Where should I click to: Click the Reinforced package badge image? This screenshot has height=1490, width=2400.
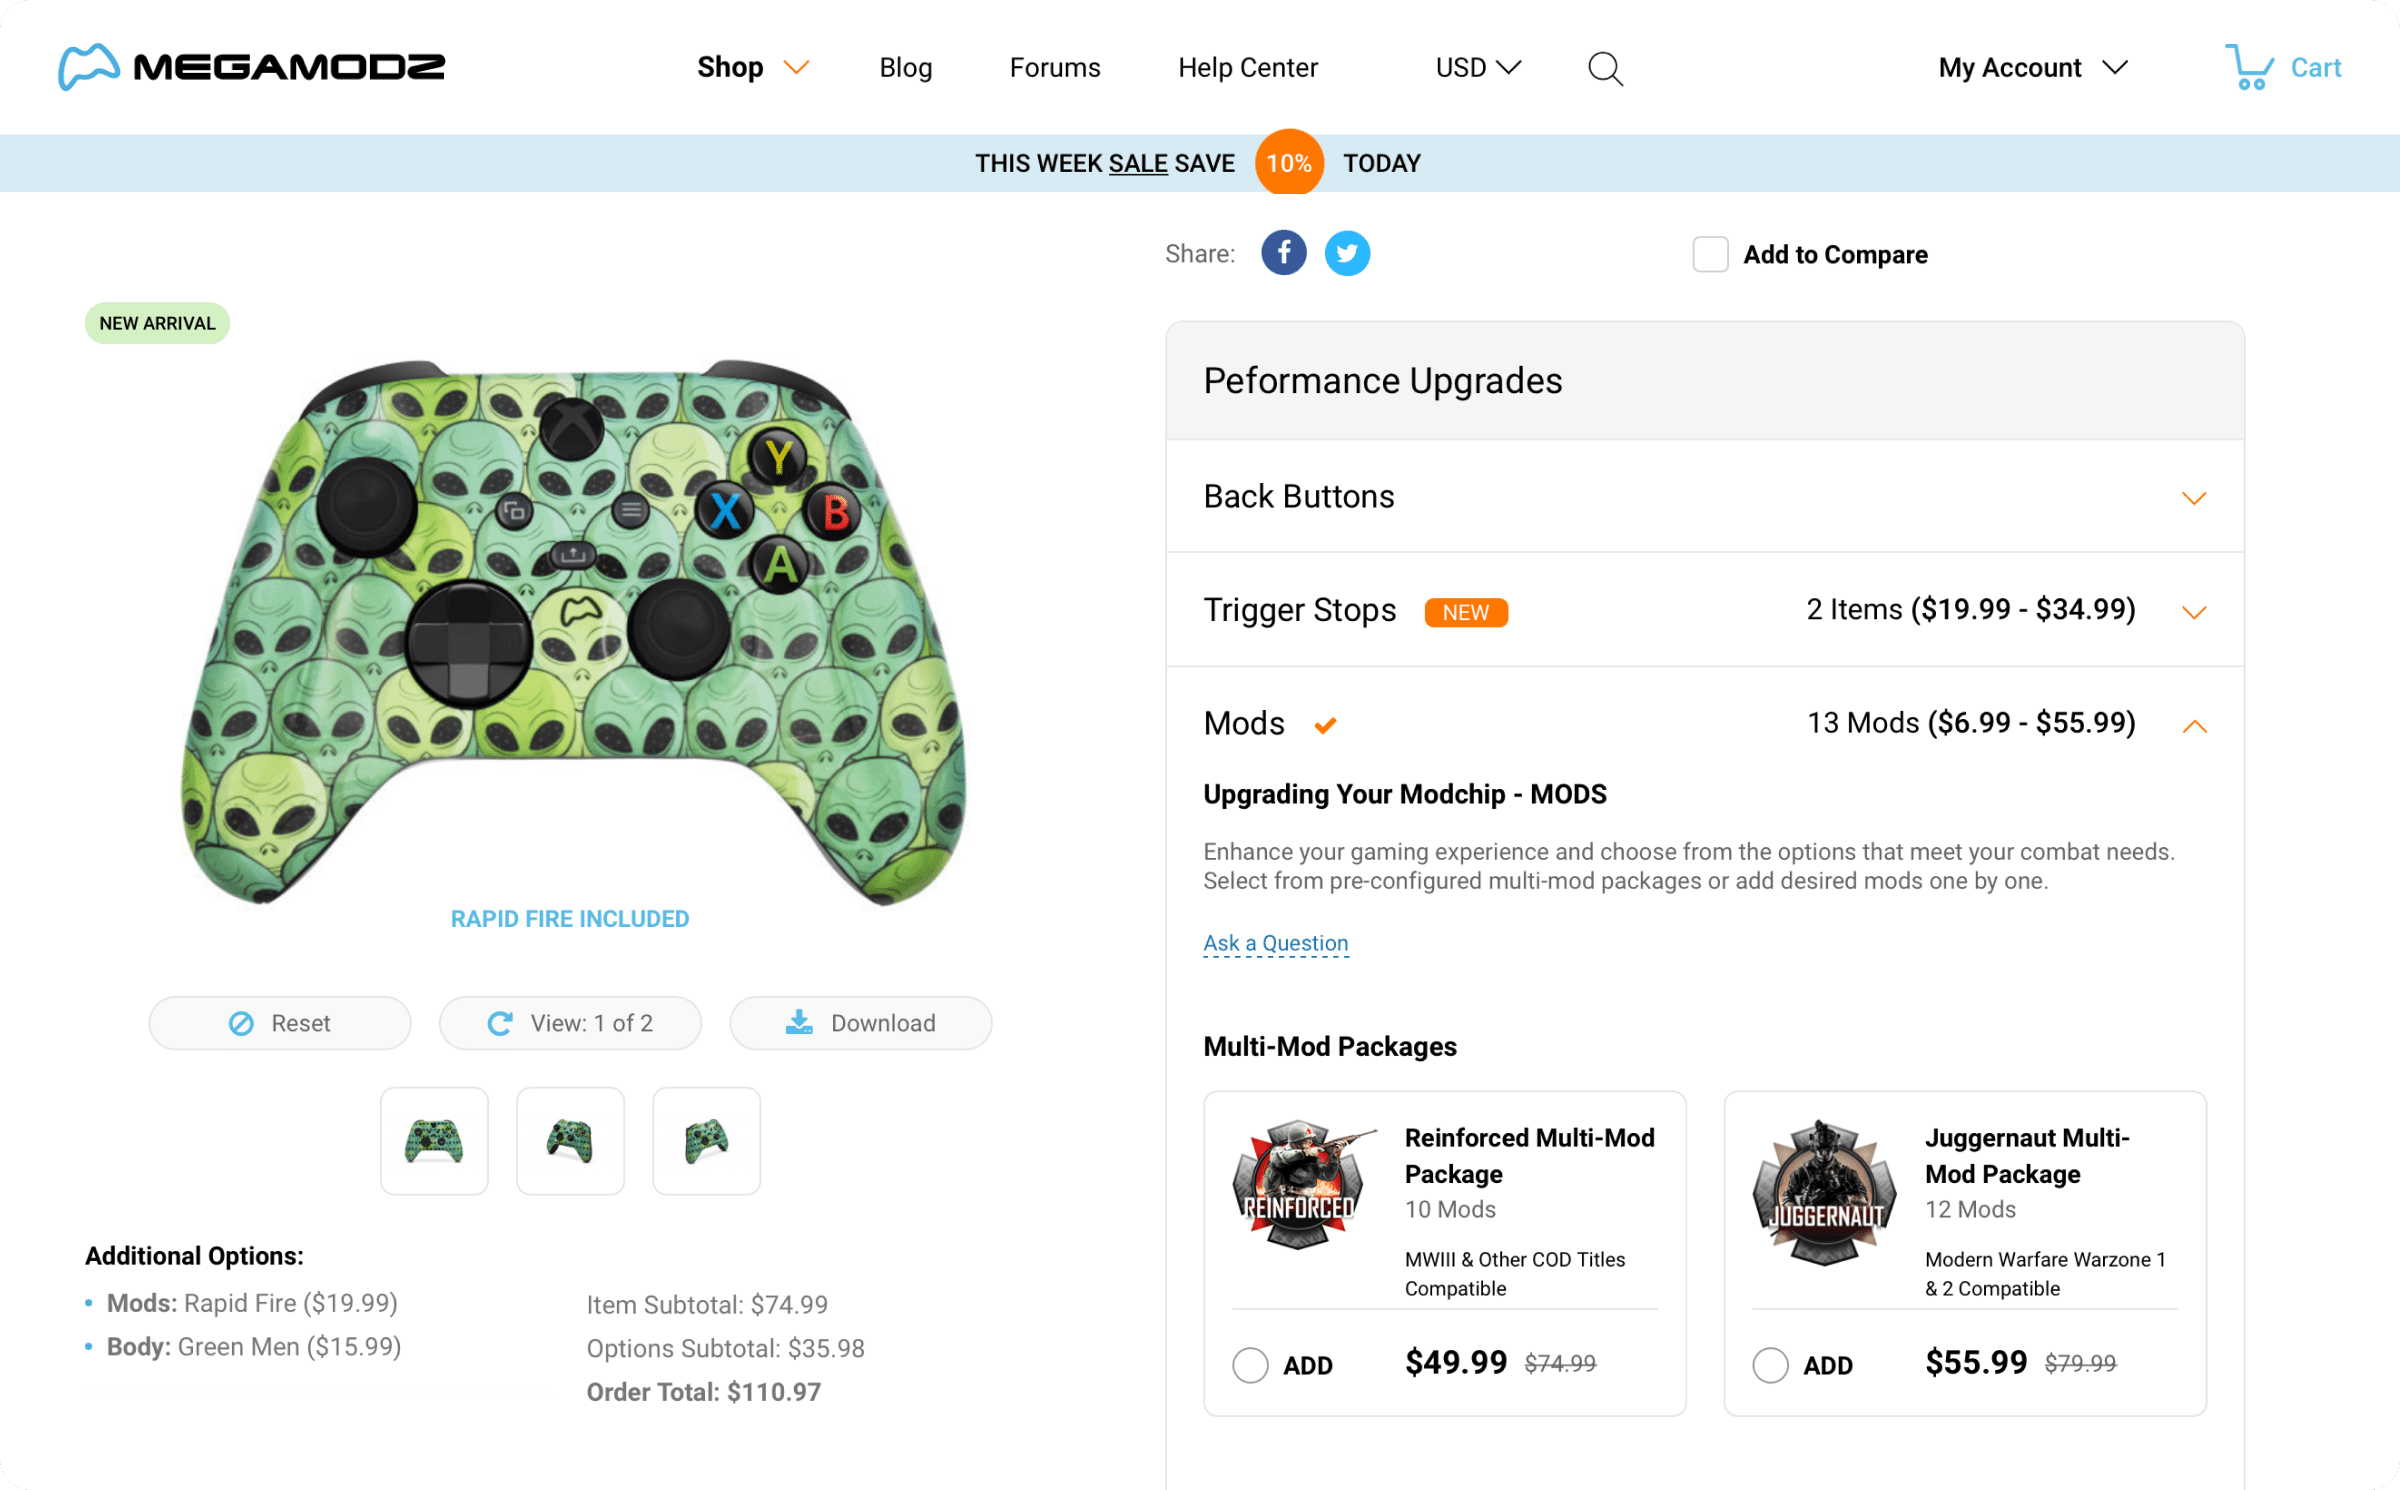[x=1298, y=1185]
